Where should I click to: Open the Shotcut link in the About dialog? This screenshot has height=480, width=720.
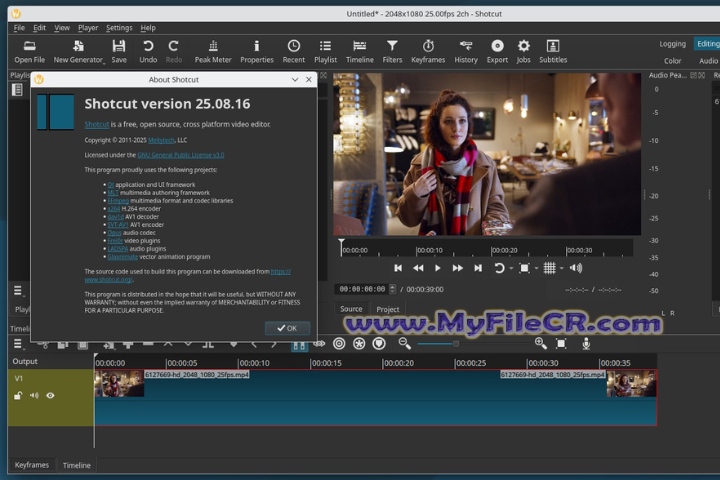click(x=97, y=124)
